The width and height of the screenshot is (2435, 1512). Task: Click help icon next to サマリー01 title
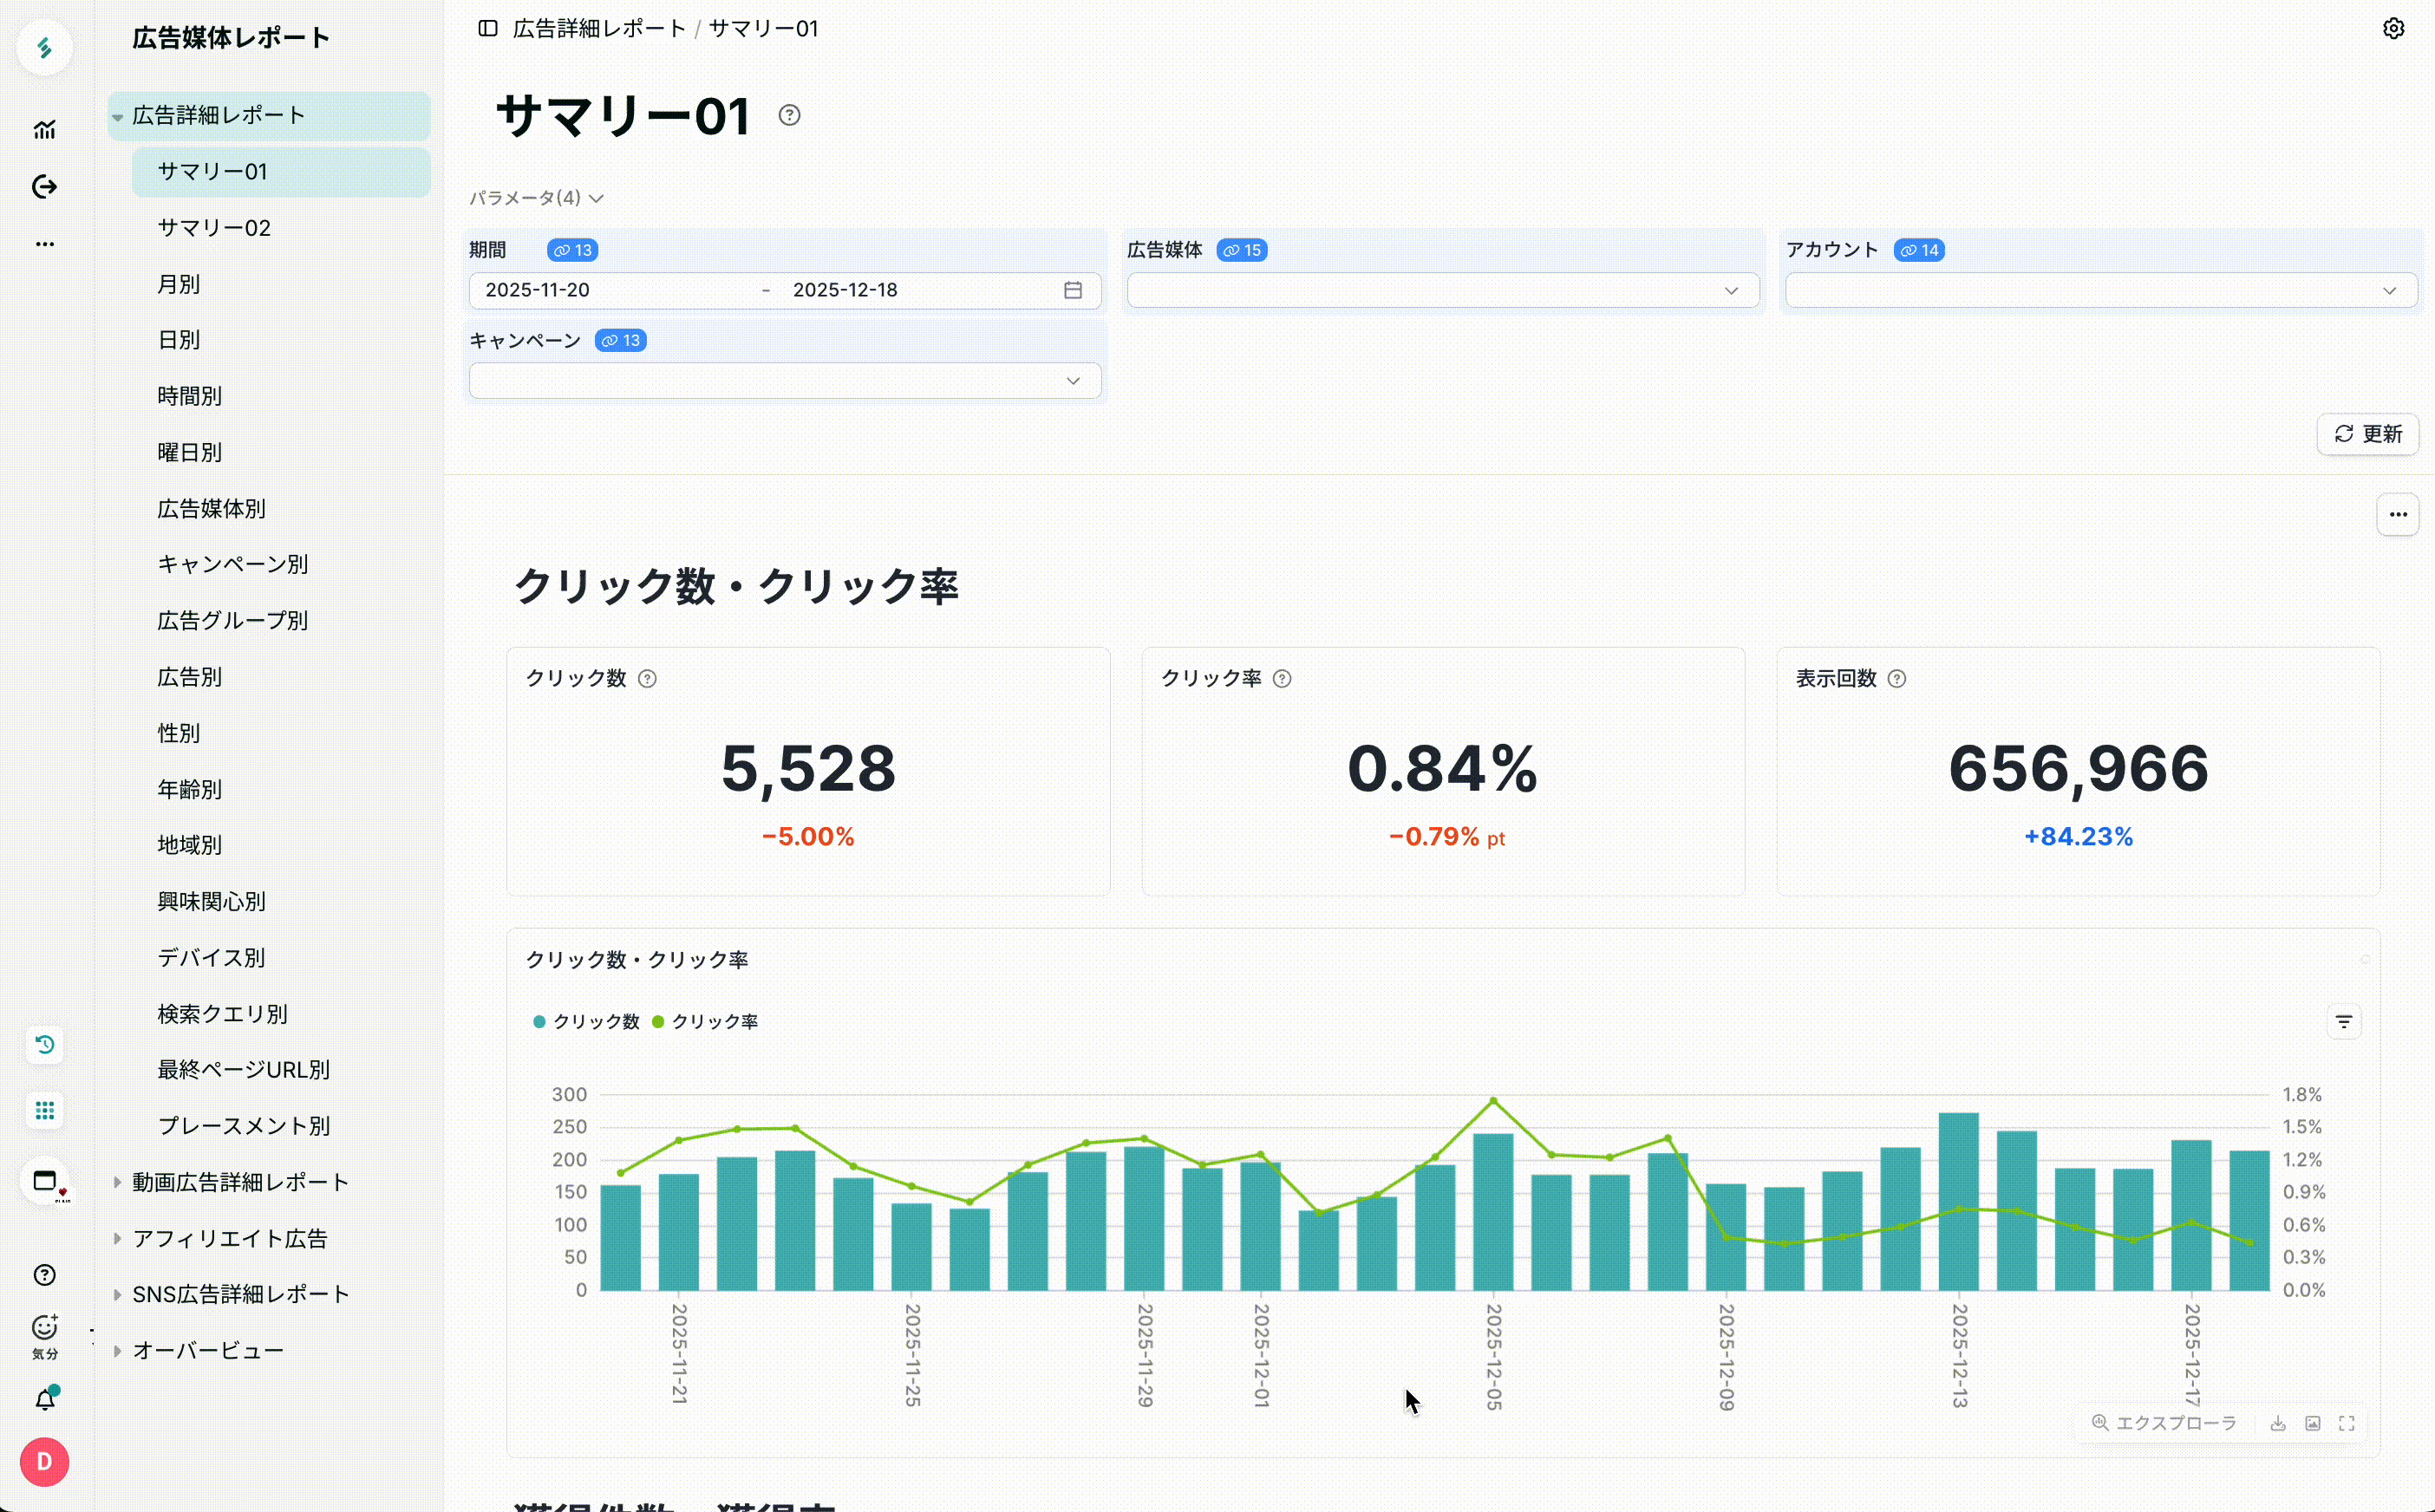pos(789,115)
